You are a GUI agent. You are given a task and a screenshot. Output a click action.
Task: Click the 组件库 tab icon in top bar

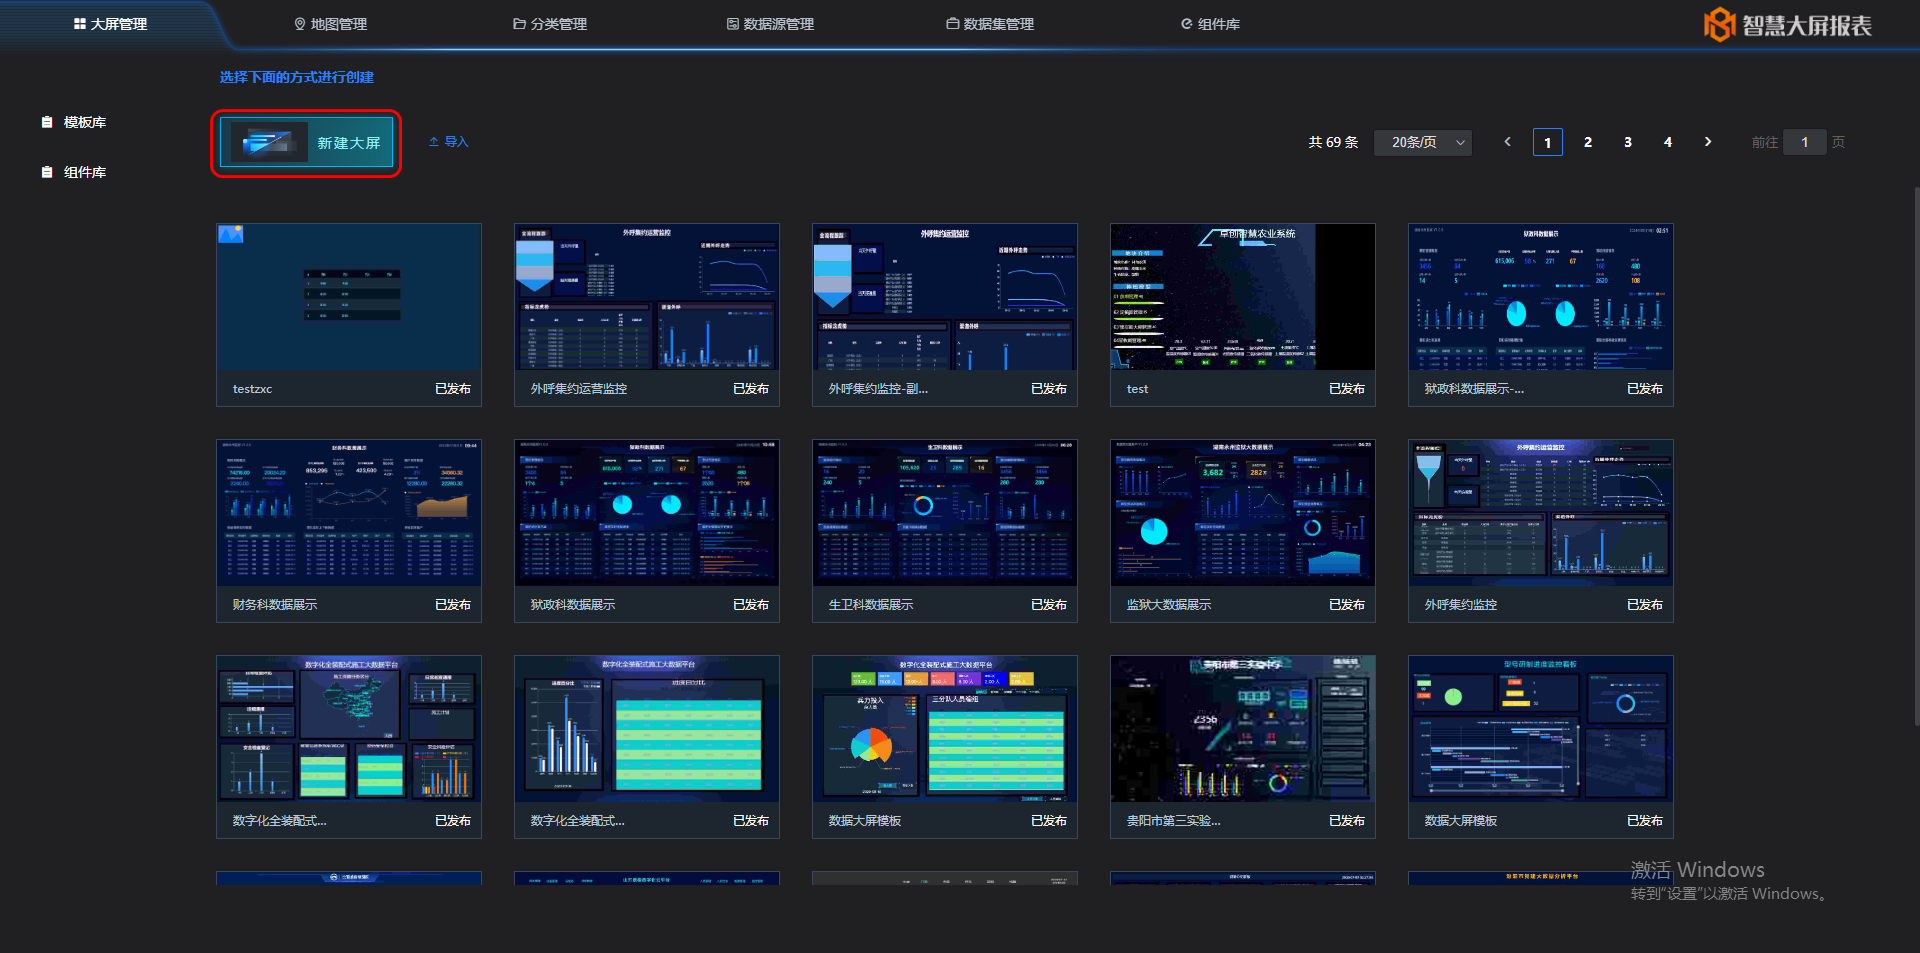pos(1187,24)
